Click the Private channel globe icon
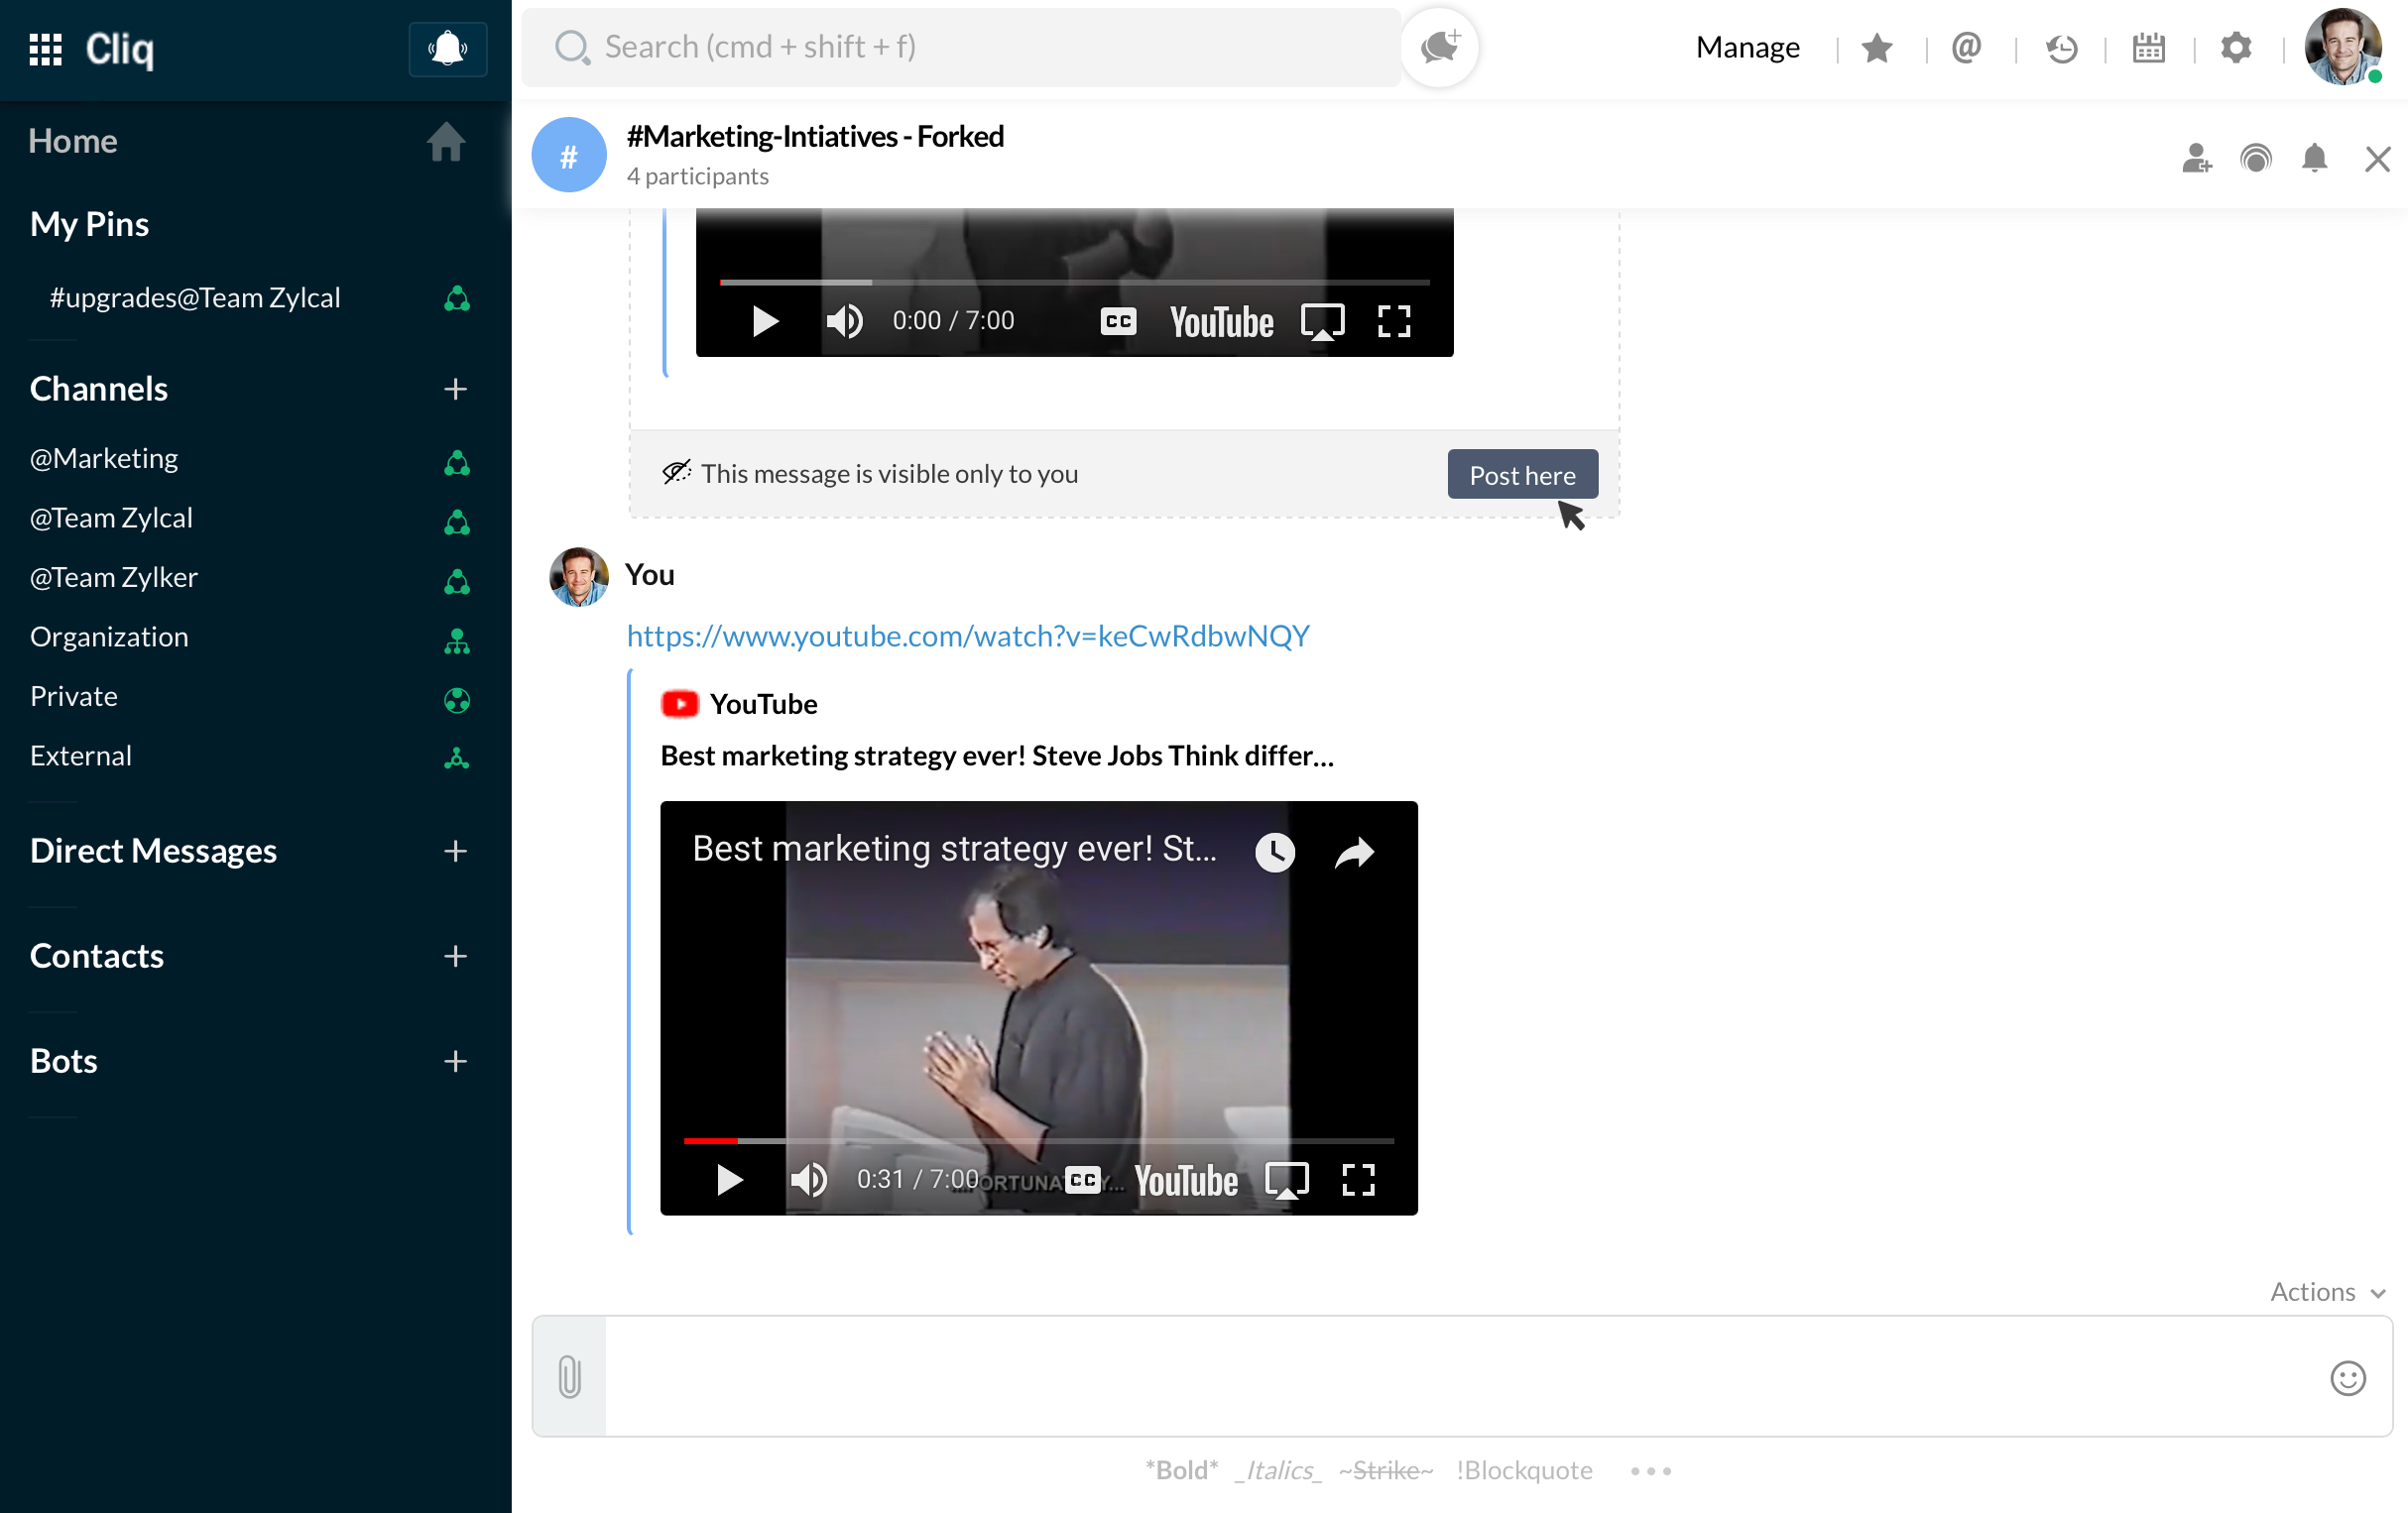 tap(457, 700)
